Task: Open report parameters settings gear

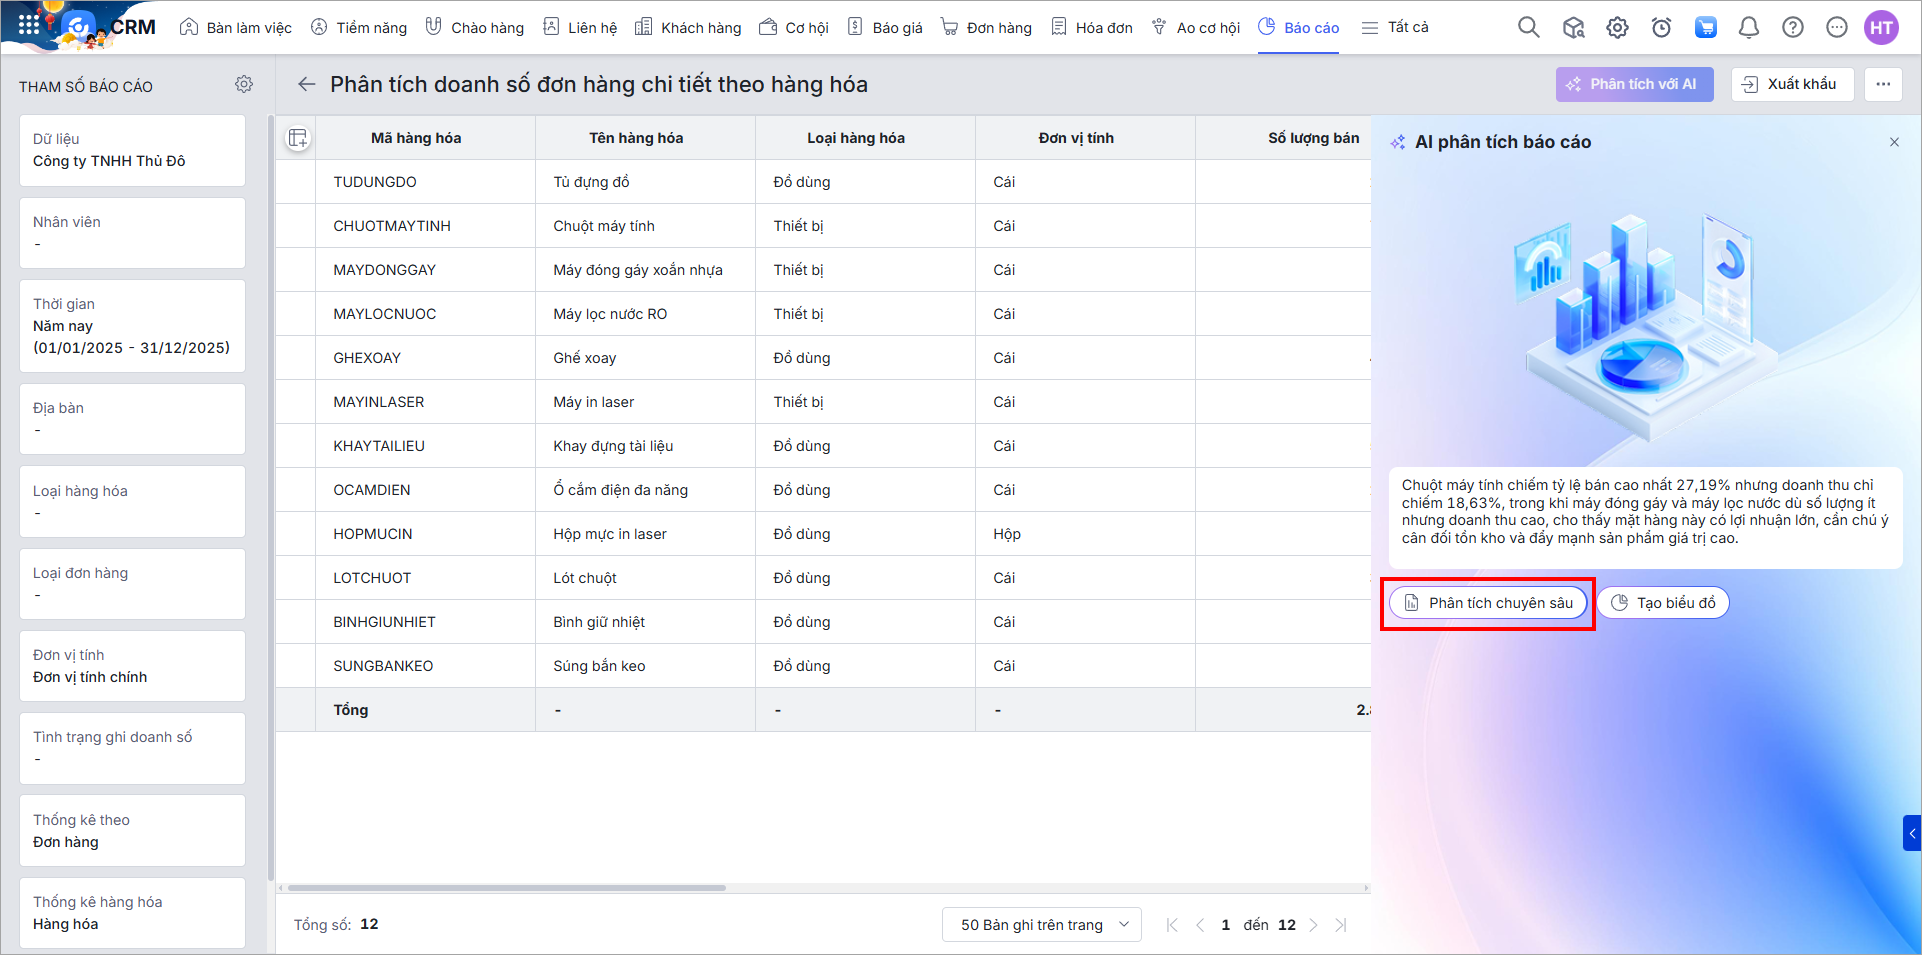Action: coord(244,85)
